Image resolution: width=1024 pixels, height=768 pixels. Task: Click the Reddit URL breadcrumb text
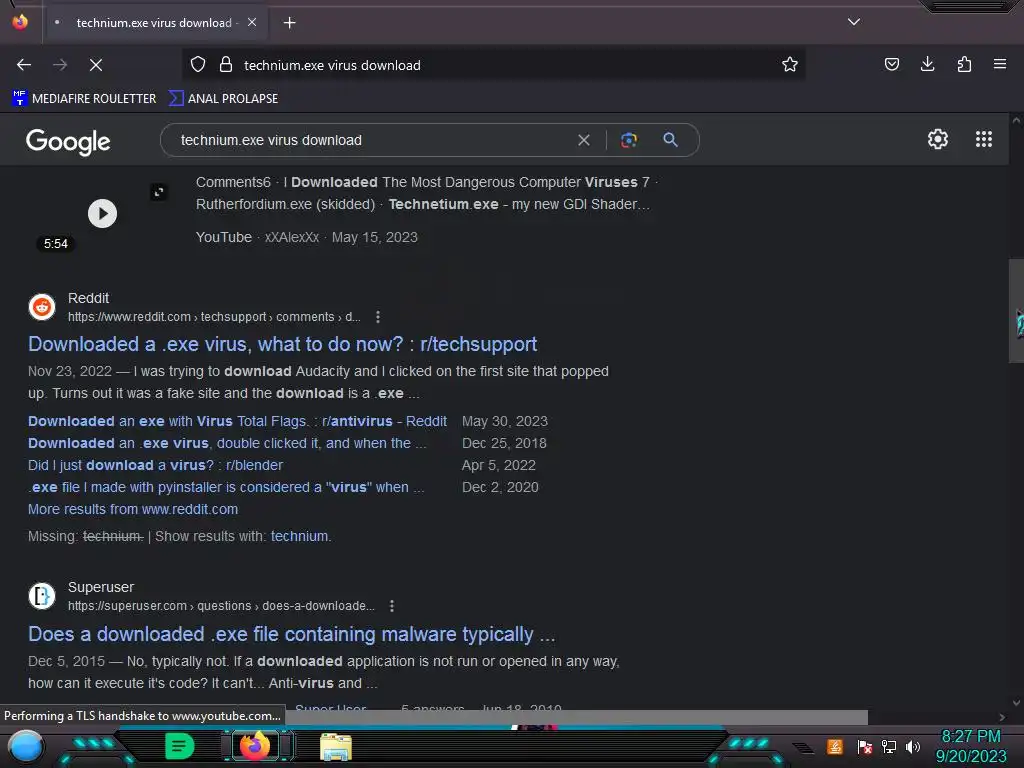(214, 317)
